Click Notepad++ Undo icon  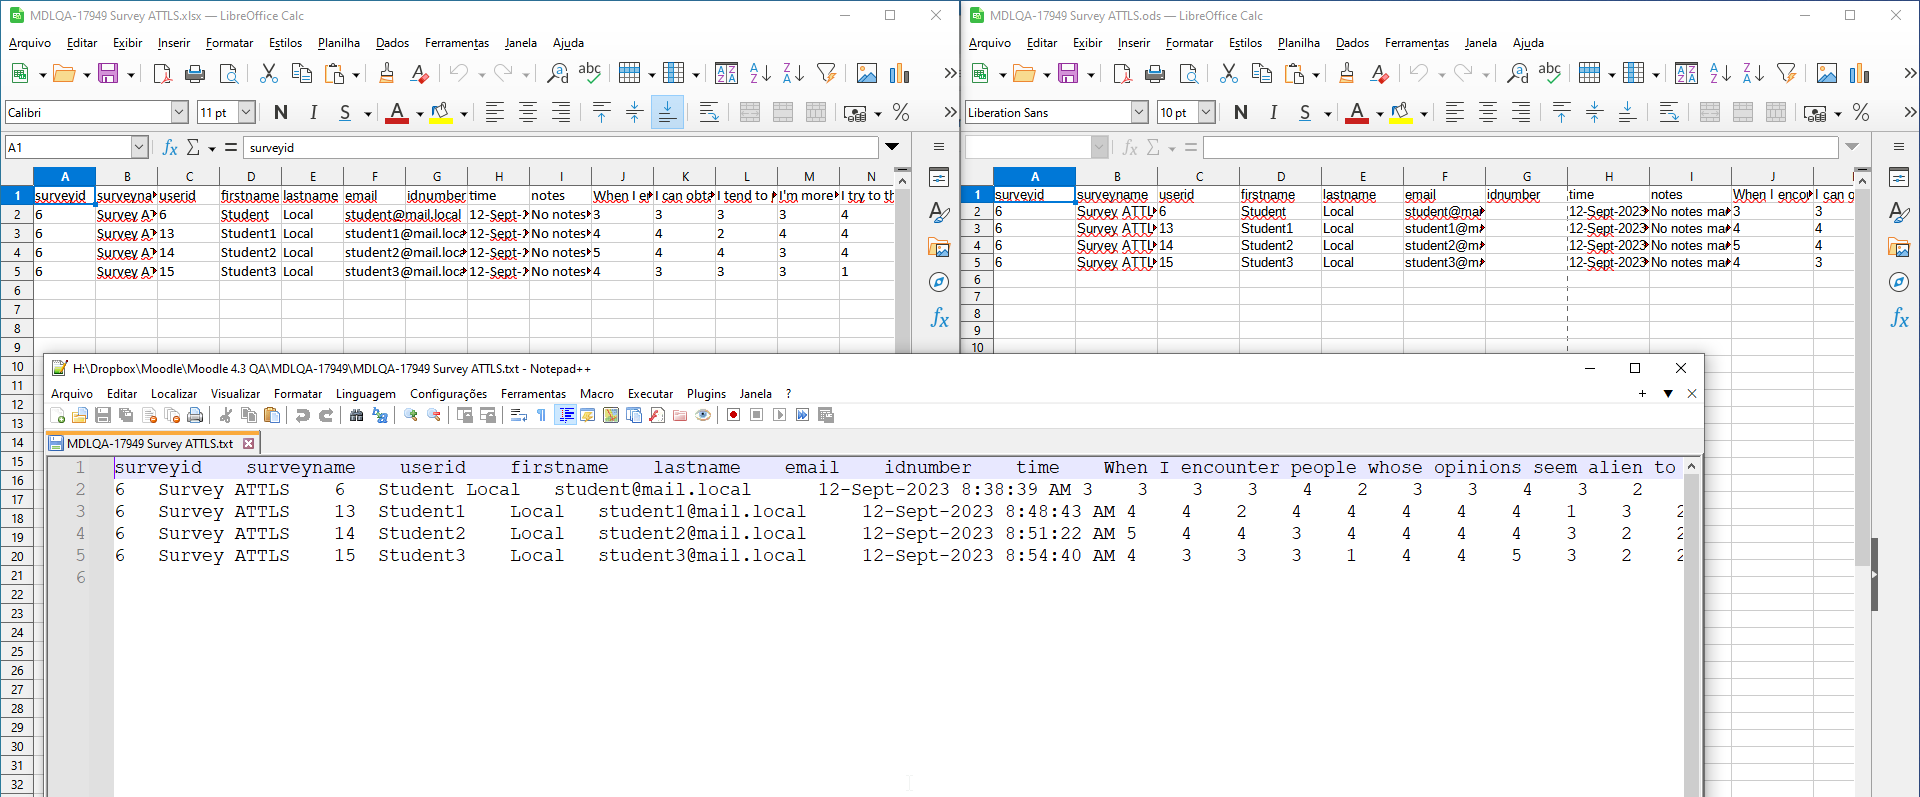pyautogui.click(x=302, y=415)
